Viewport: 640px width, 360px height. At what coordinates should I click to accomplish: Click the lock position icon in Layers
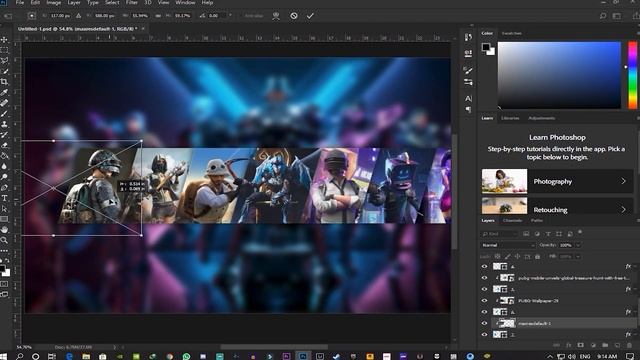click(518, 256)
